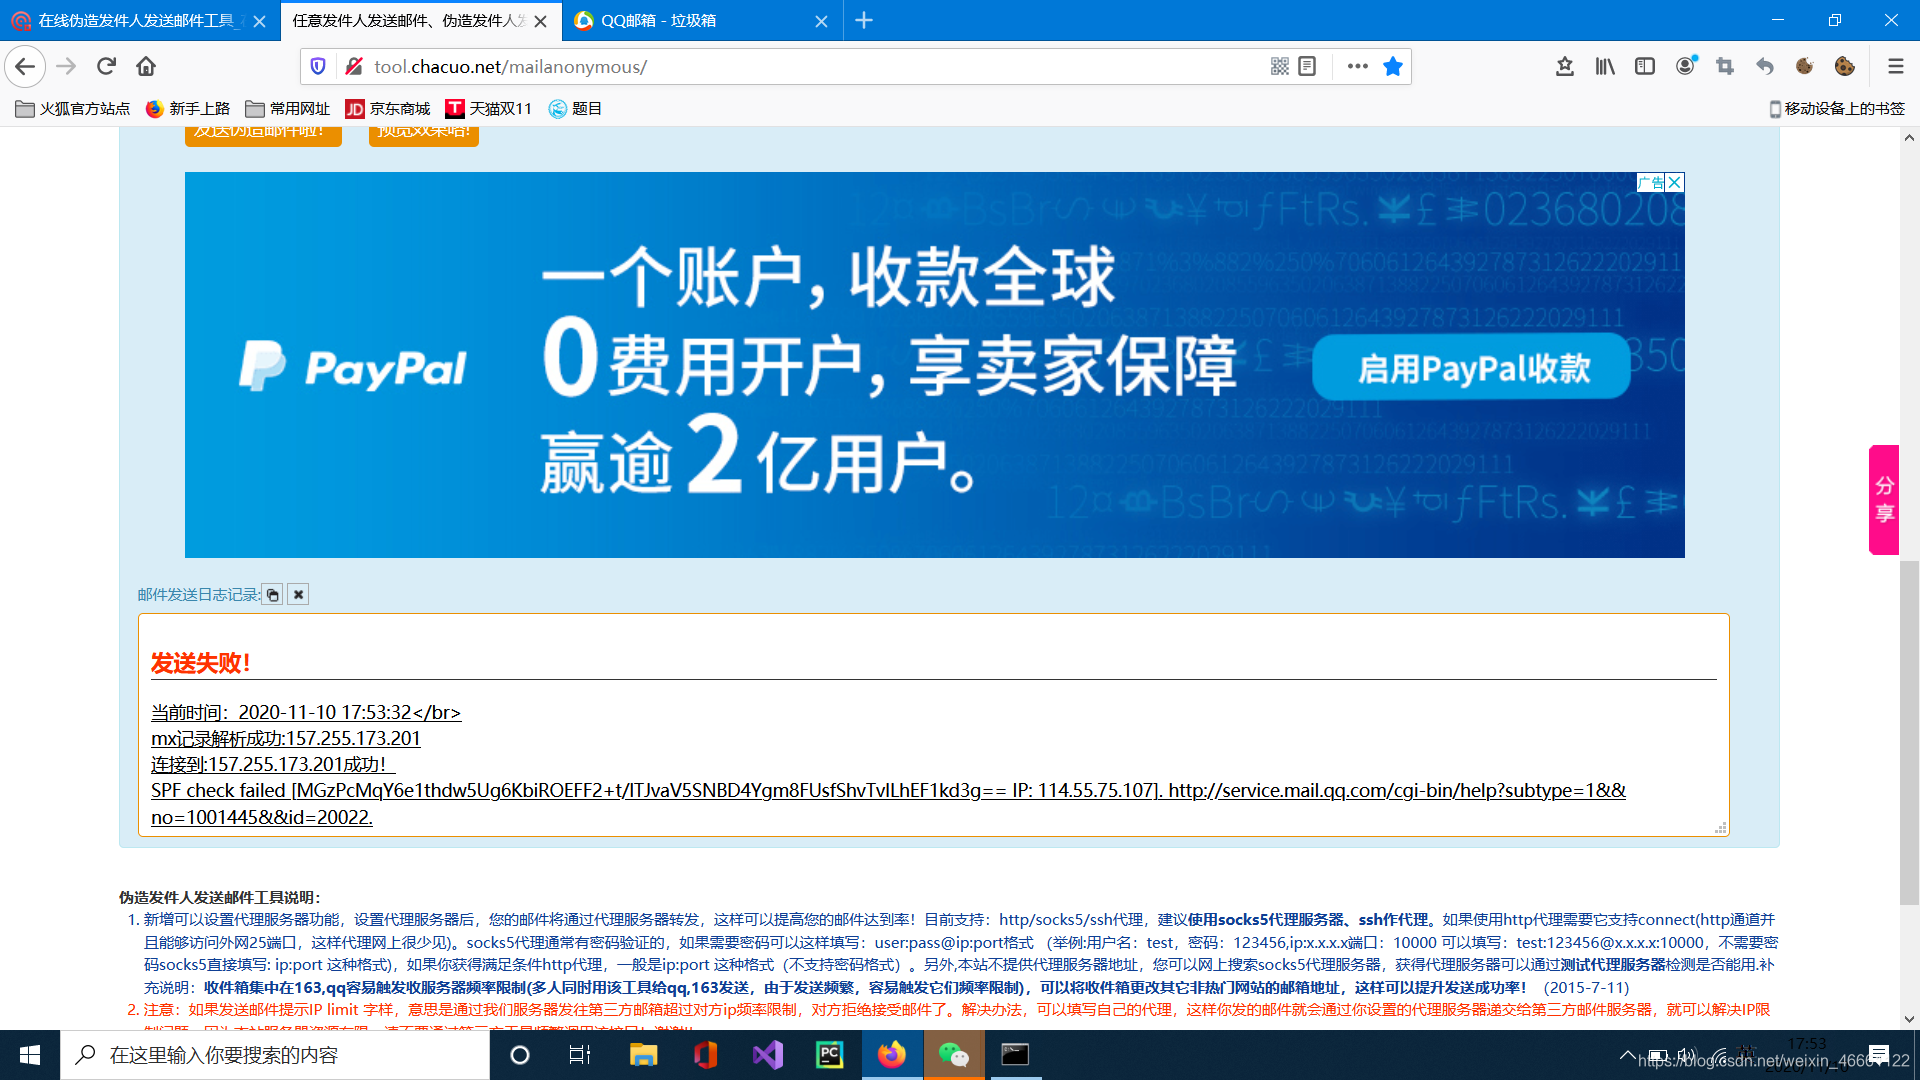Click the blue bookmark star

pyautogui.click(x=1392, y=66)
